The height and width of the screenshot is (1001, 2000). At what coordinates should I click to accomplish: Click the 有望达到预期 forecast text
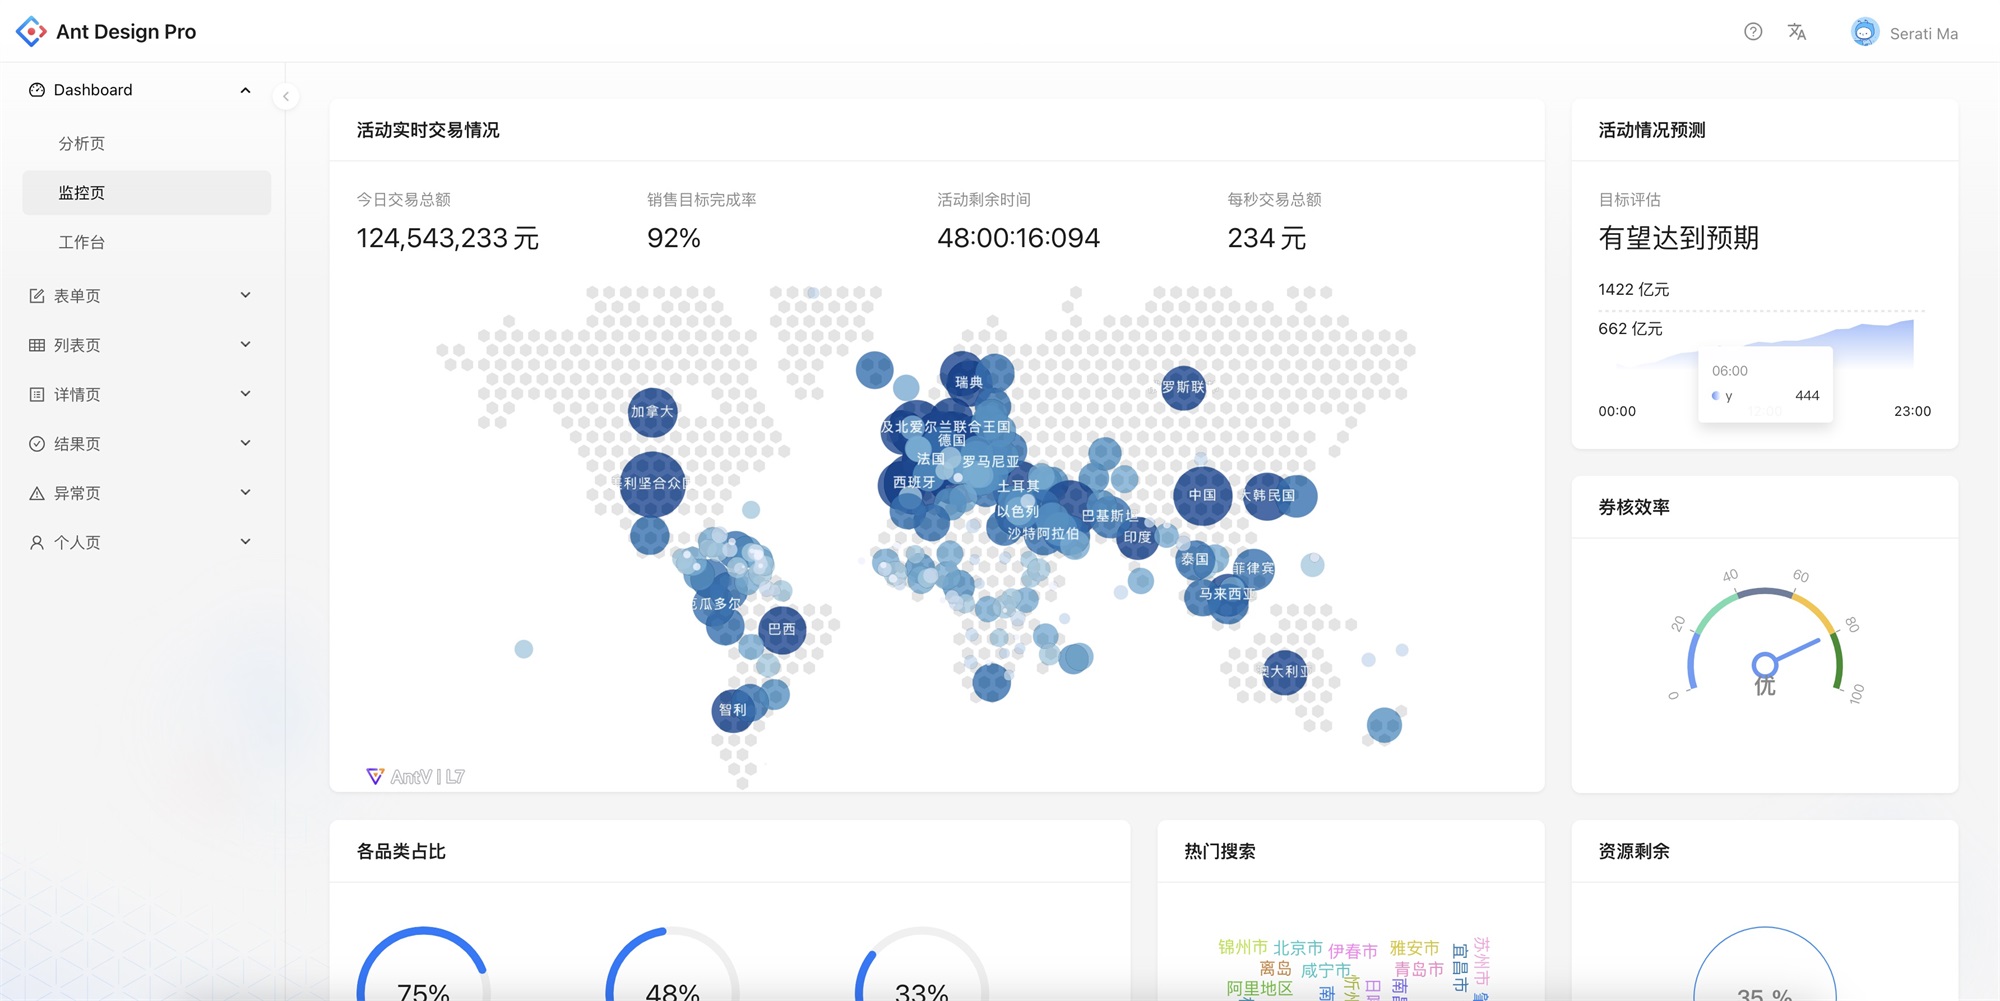point(1679,238)
